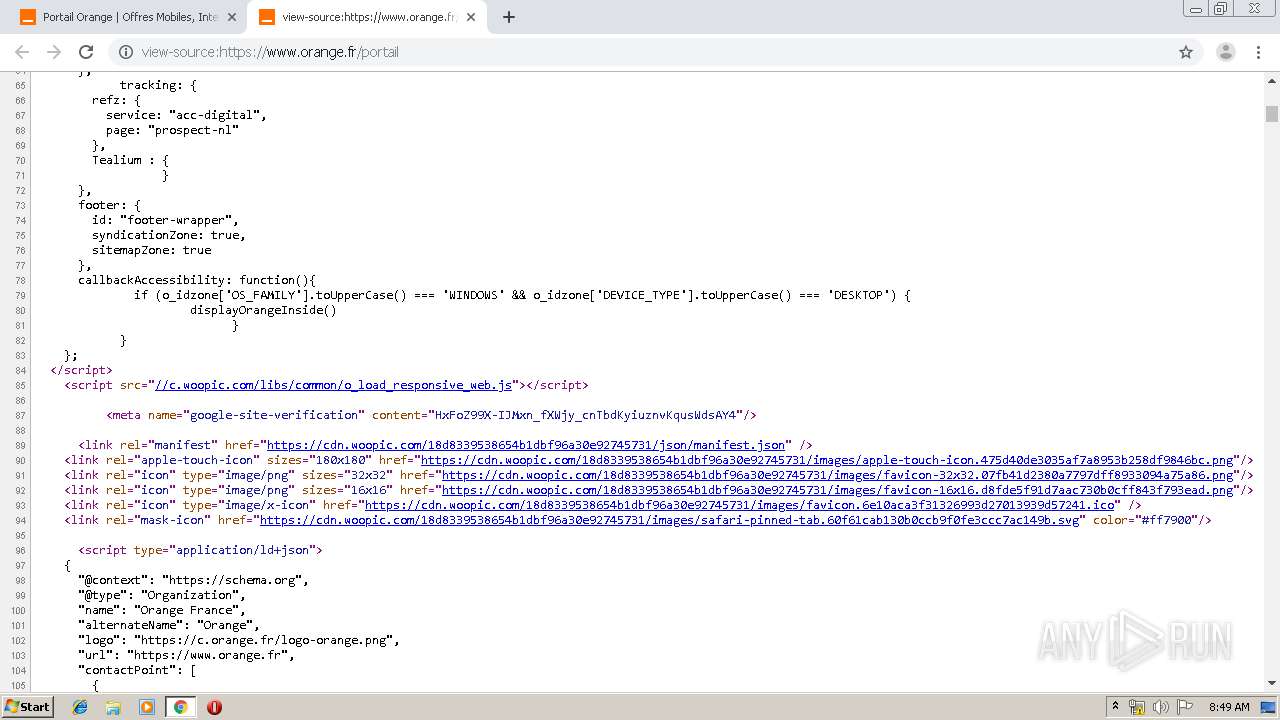This screenshot has height=720, width=1280.
Task: Open the favicon.ico link
Action: pos(740,505)
